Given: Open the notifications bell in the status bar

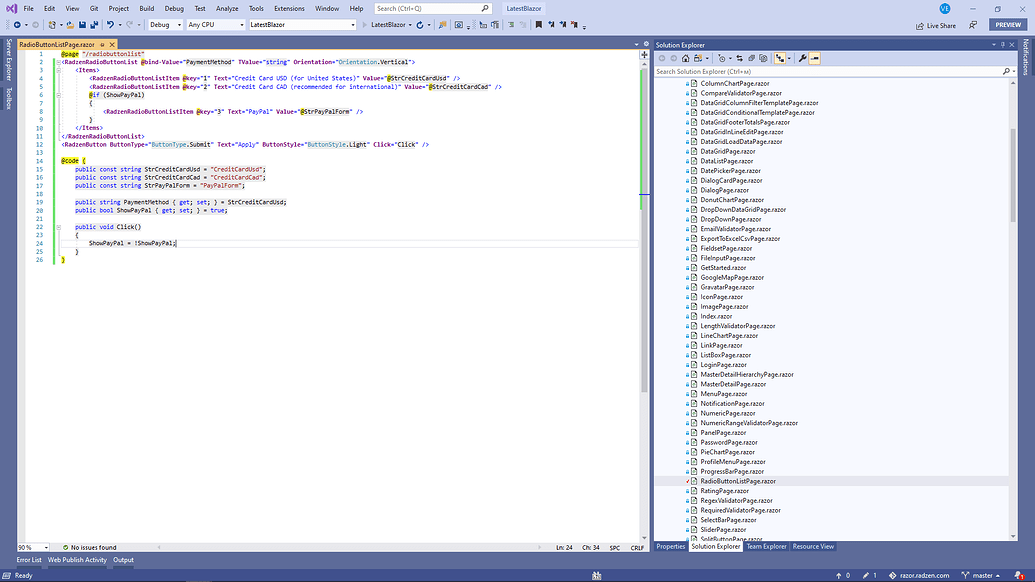Looking at the screenshot, I should point(1016,575).
